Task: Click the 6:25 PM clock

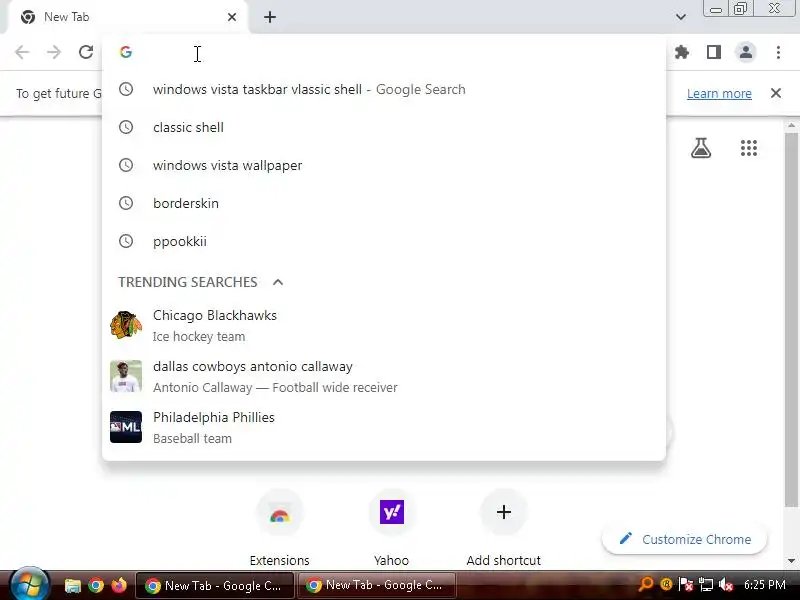Action: point(764,585)
